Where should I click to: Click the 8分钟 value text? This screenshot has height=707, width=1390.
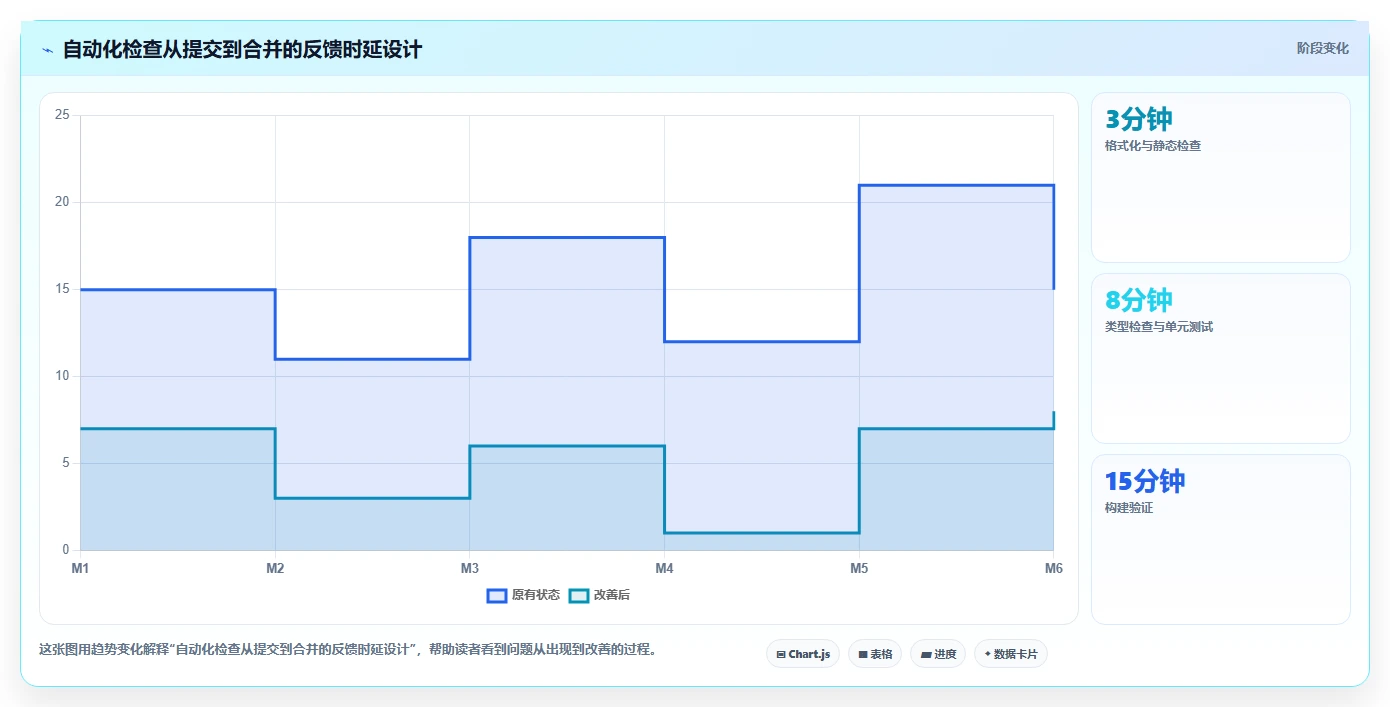pos(1139,300)
